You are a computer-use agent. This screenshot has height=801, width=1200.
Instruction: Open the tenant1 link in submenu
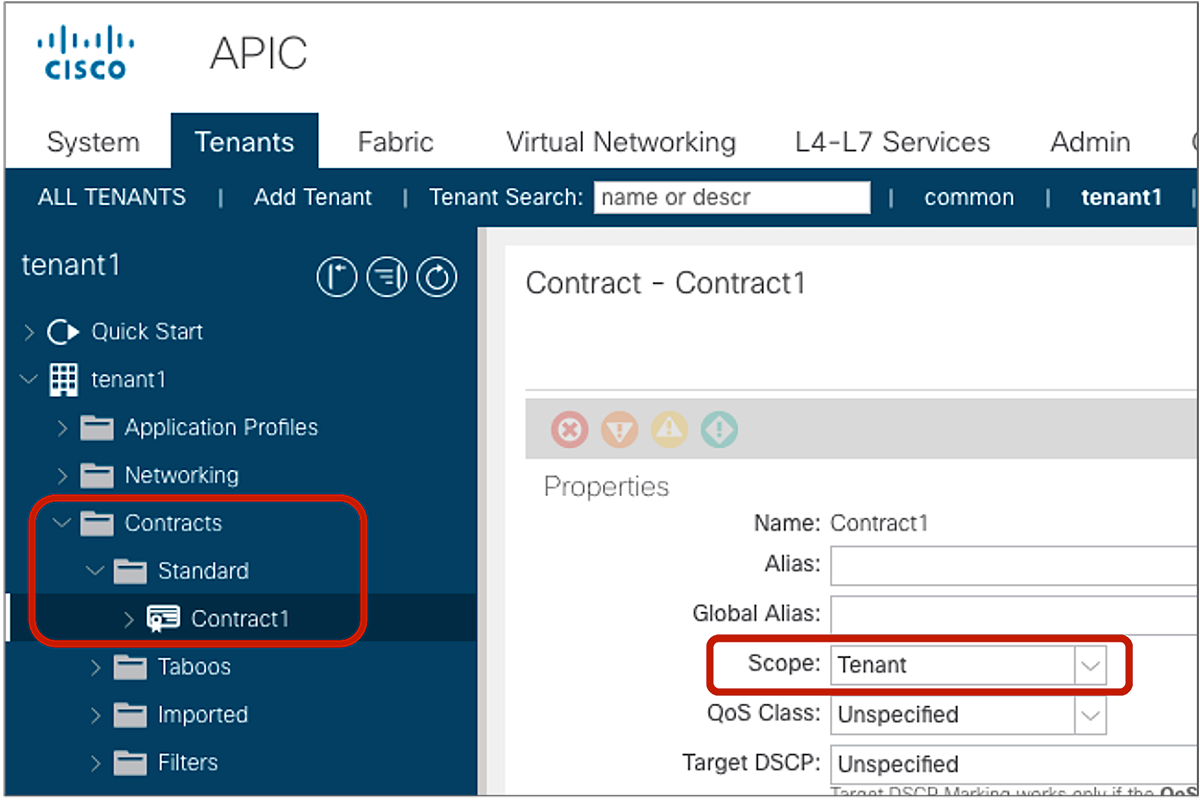coord(1121,197)
